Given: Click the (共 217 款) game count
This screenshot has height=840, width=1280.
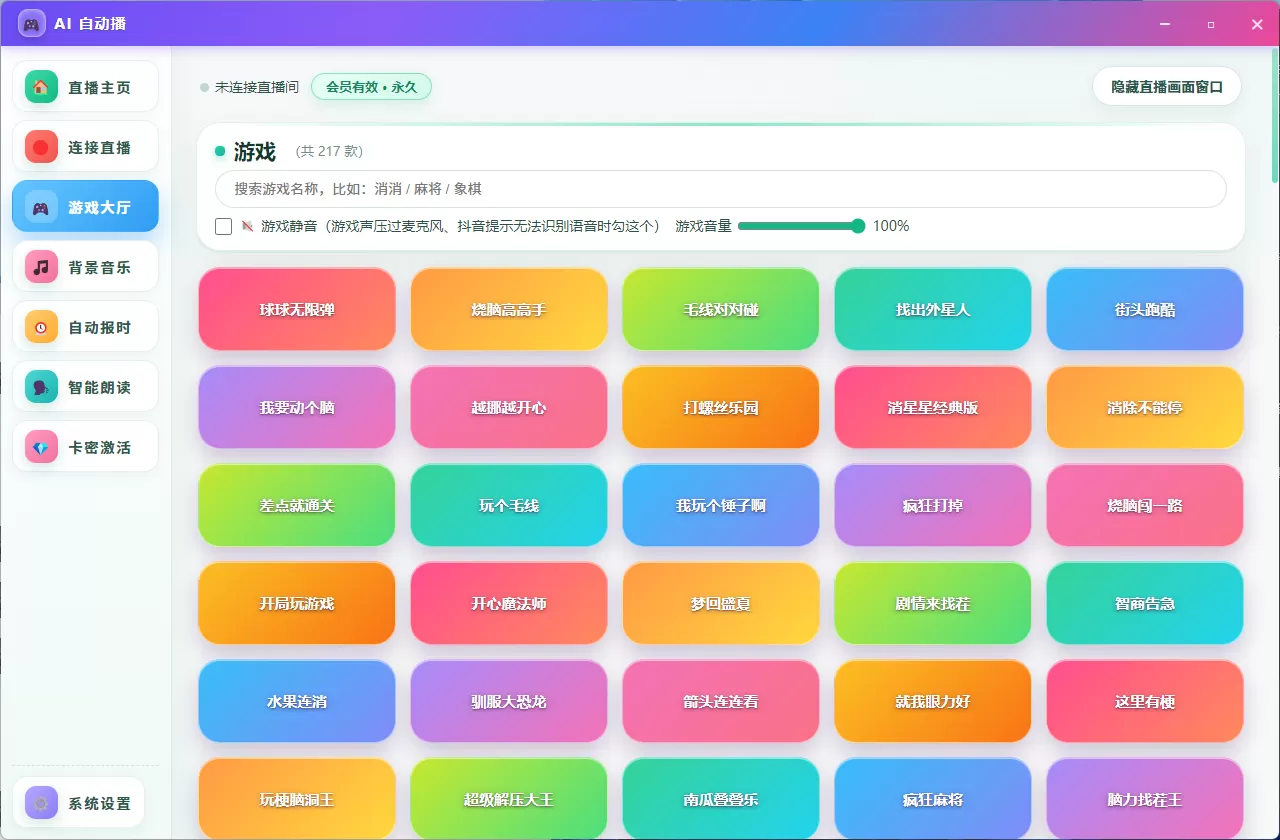Looking at the screenshot, I should point(329,151).
